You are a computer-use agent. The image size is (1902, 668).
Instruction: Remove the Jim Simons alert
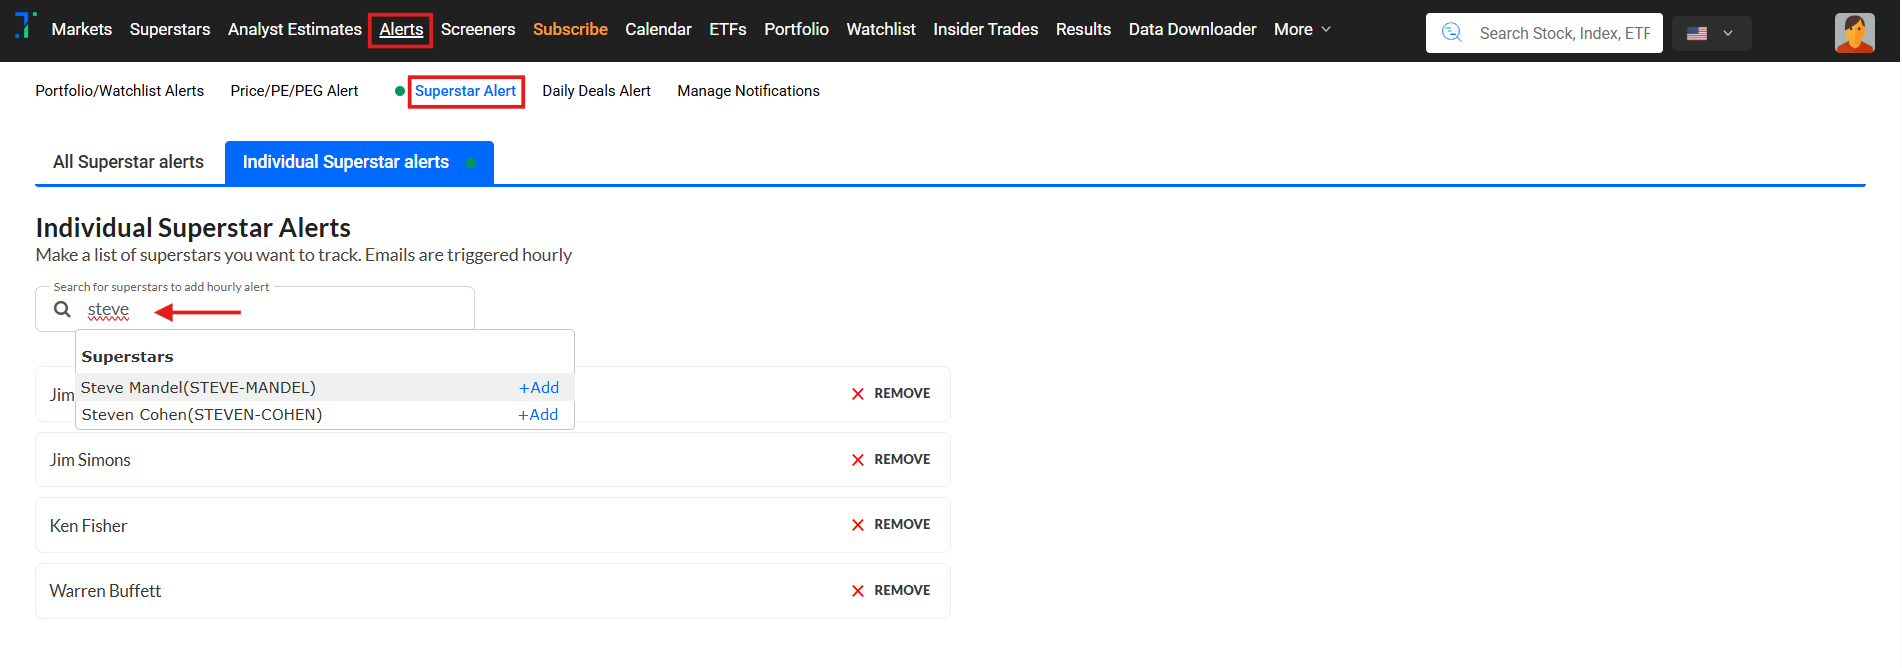click(890, 460)
